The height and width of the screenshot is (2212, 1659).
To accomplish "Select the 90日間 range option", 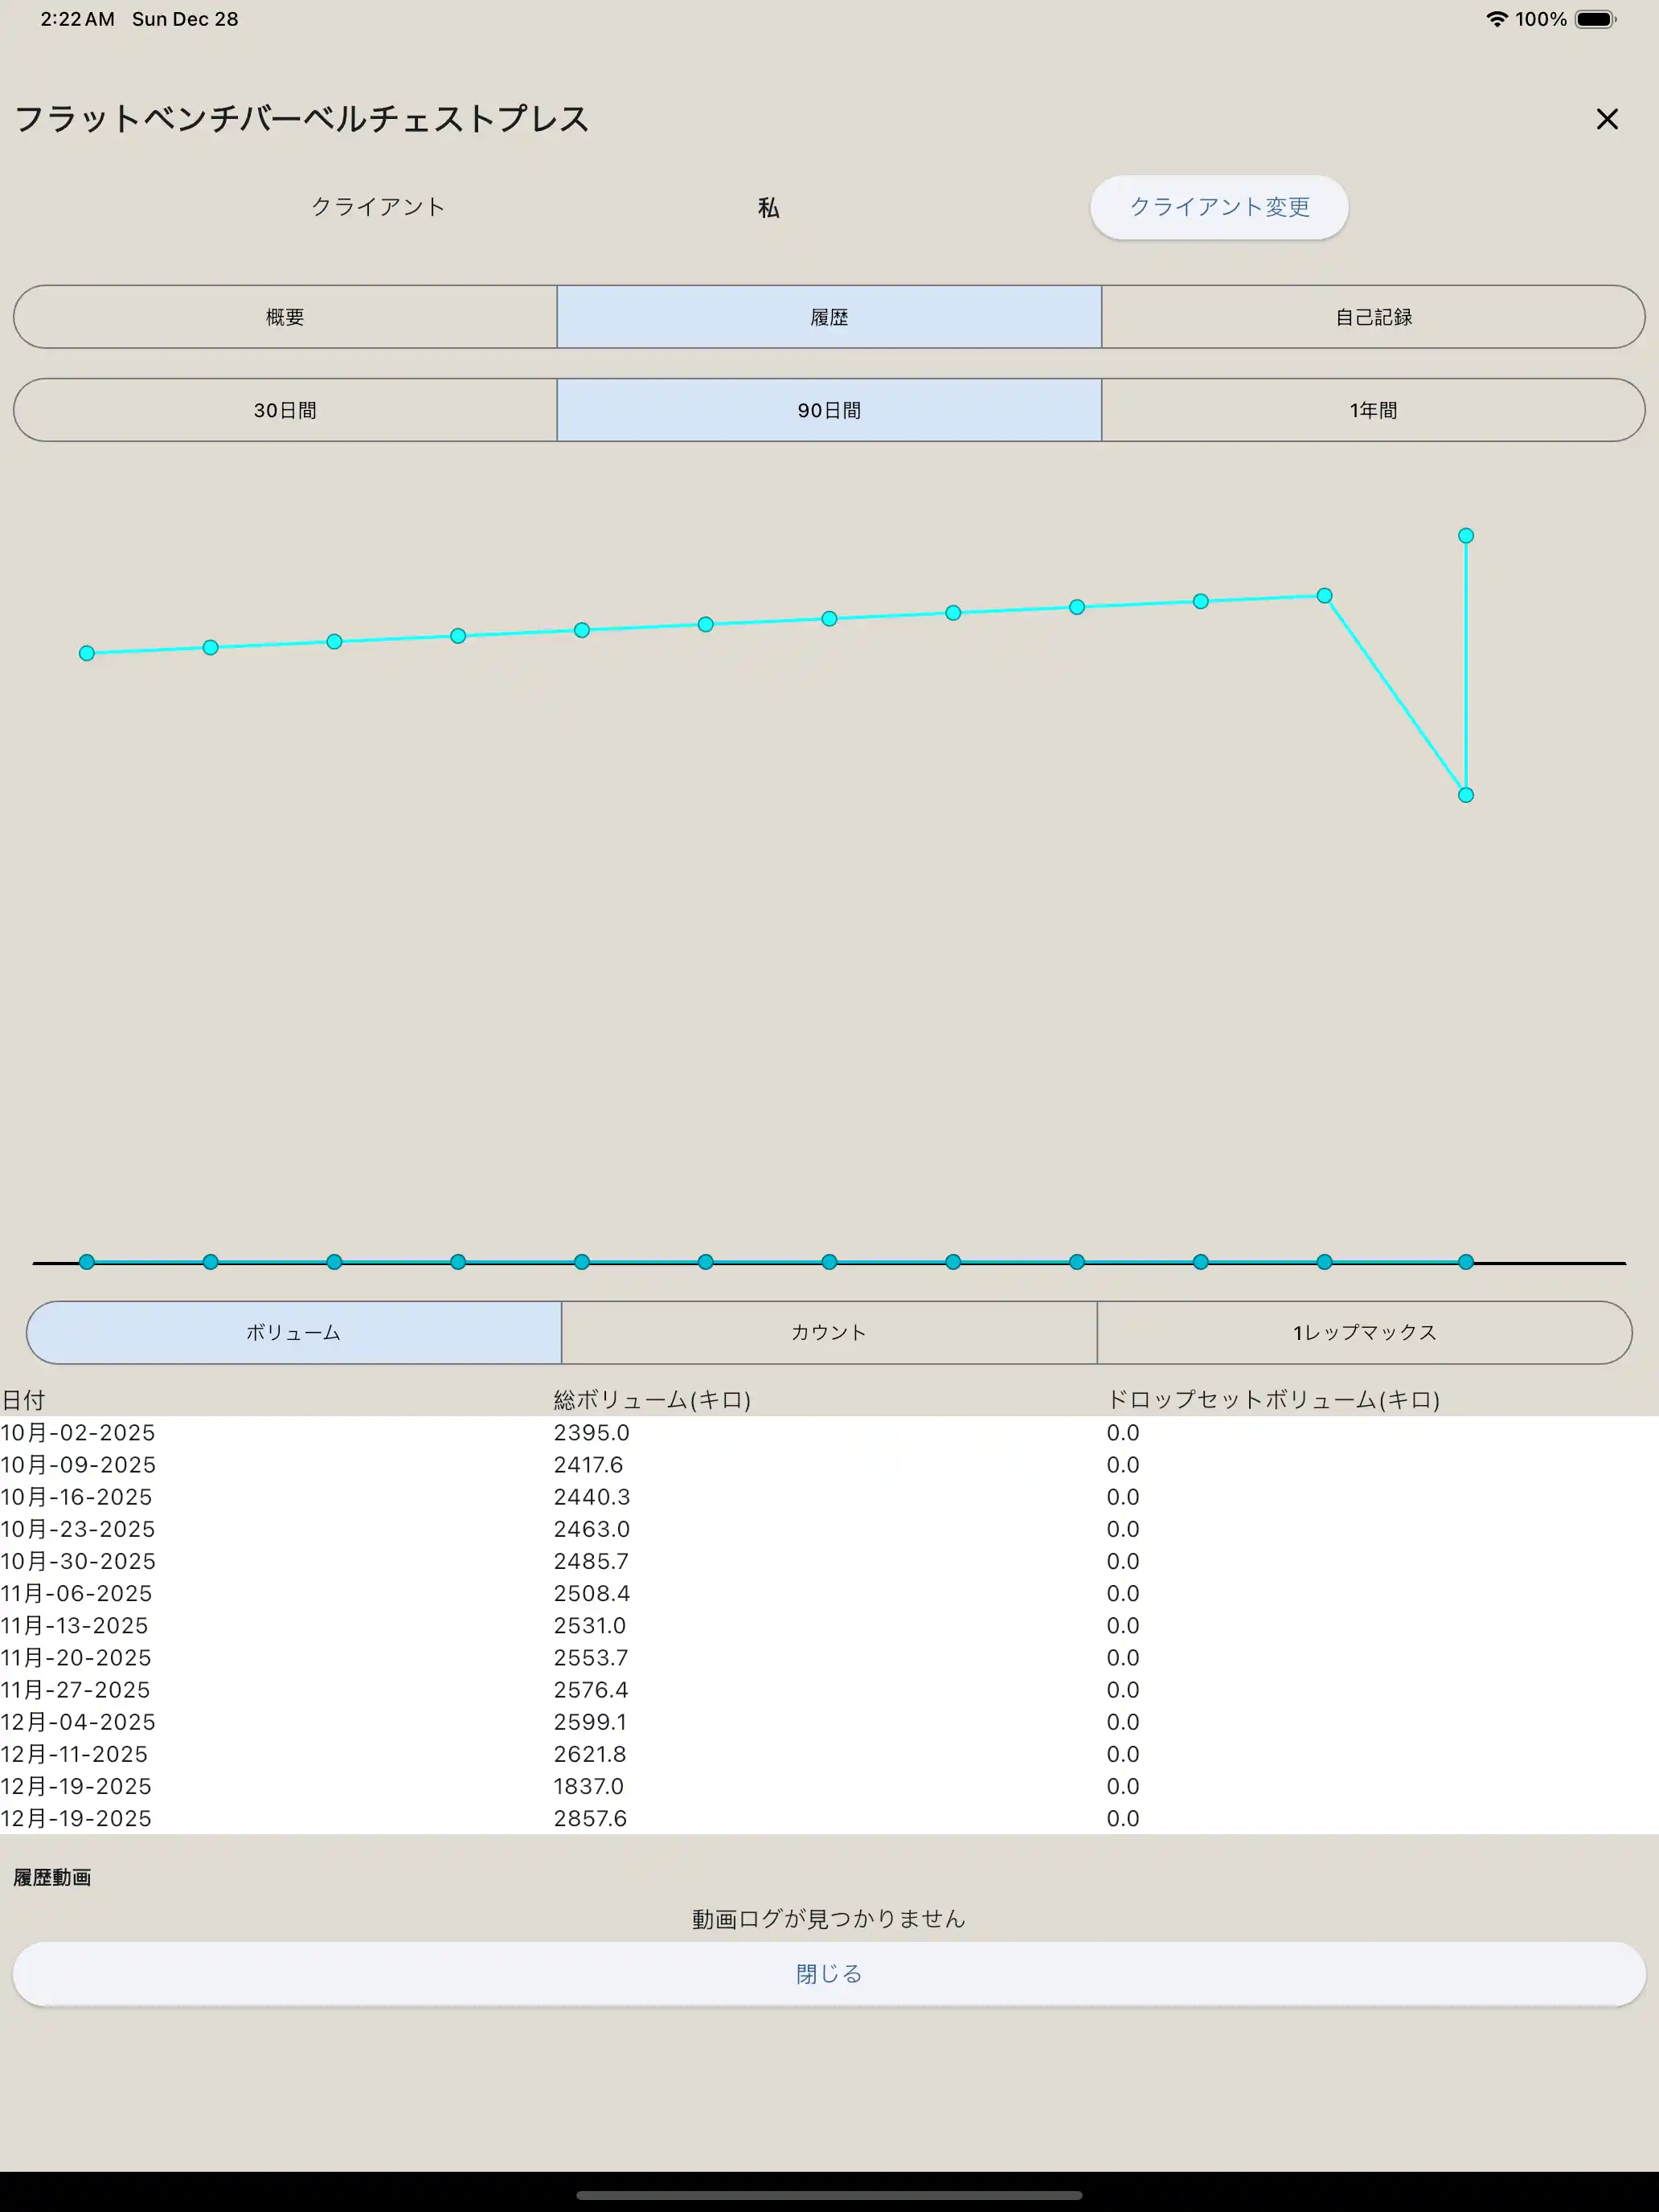I will click(x=828, y=410).
